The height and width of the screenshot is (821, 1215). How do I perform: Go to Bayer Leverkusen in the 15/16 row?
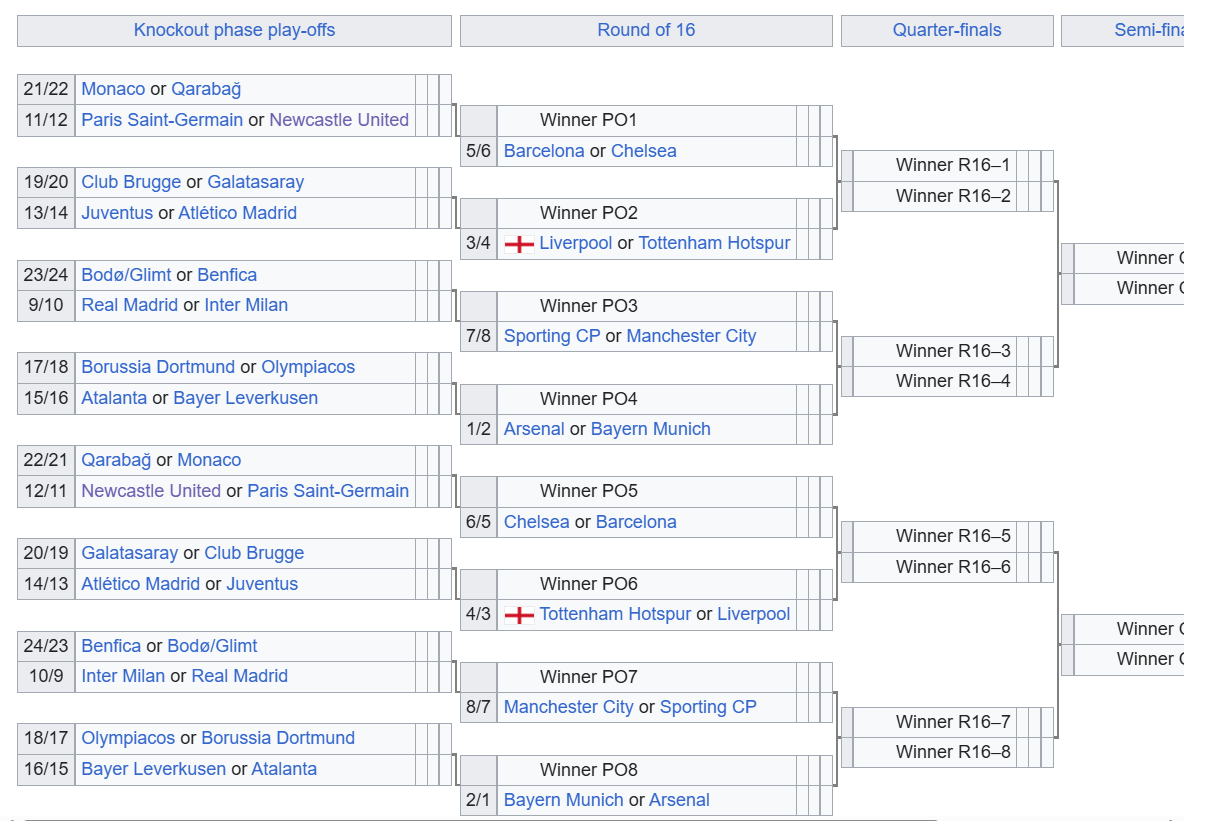(x=245, y=398)
